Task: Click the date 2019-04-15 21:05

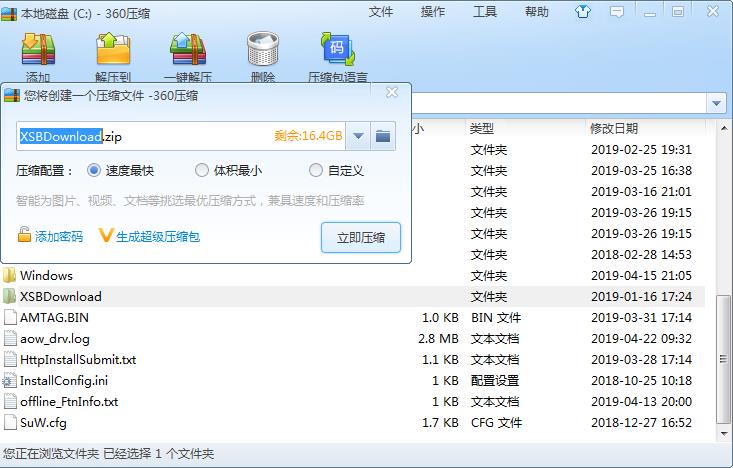Action: pyautogui.click(x=641, y=275)
